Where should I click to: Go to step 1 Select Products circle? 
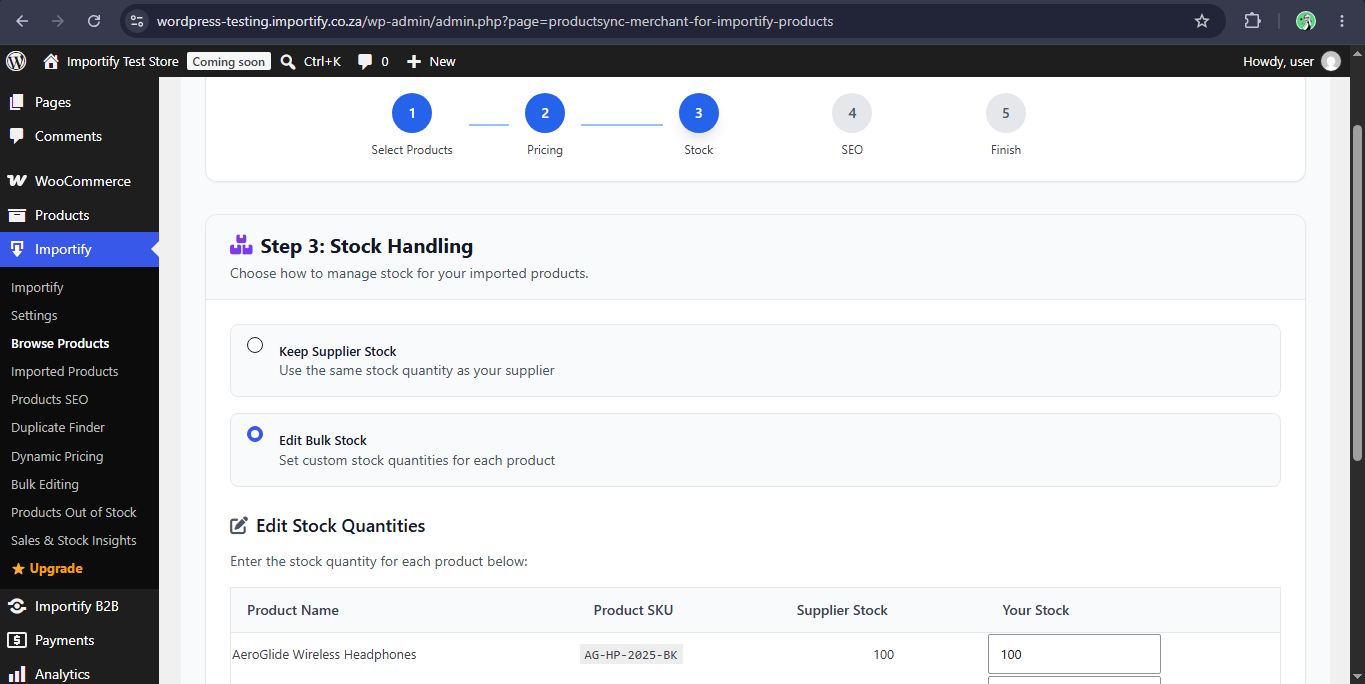pyautogui.click(x=412, y=113)
